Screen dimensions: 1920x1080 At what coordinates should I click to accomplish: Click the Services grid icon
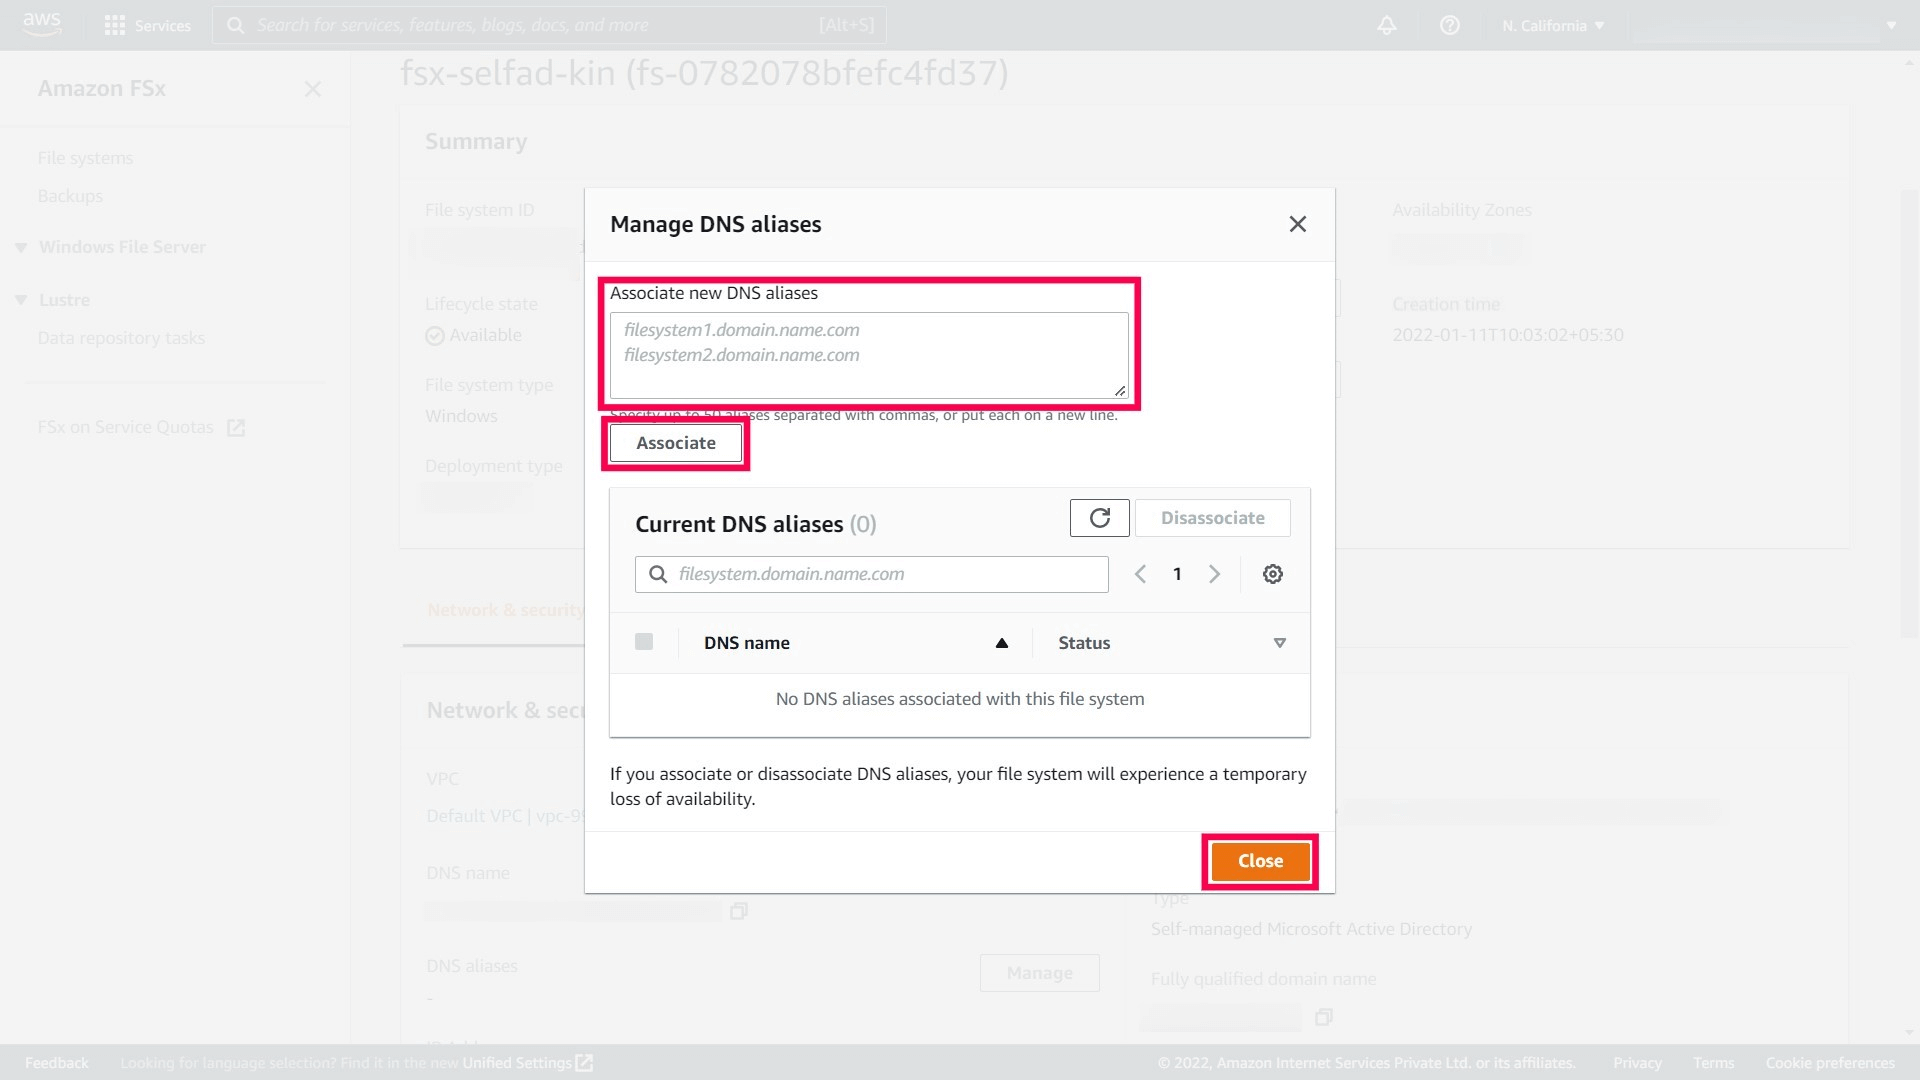click(115, 25)
